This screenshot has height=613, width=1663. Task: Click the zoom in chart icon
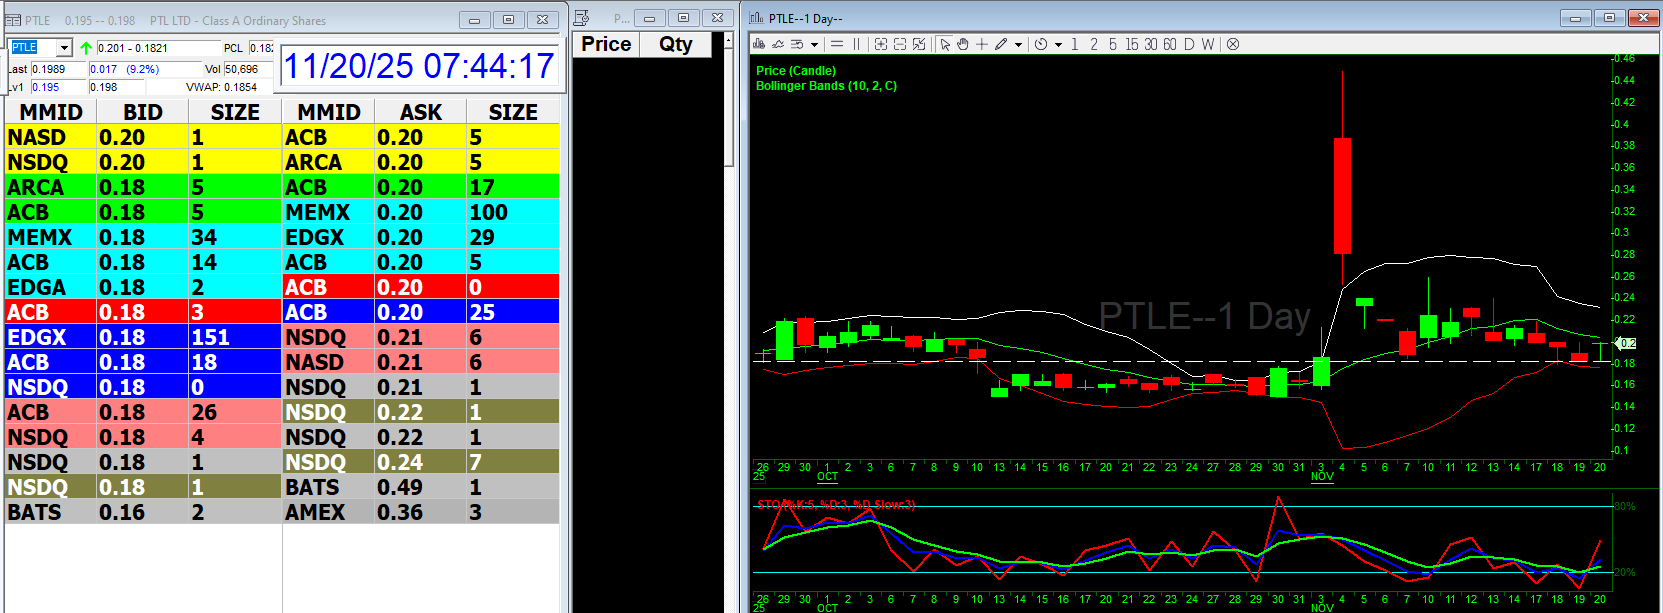(x=880, y=44)
